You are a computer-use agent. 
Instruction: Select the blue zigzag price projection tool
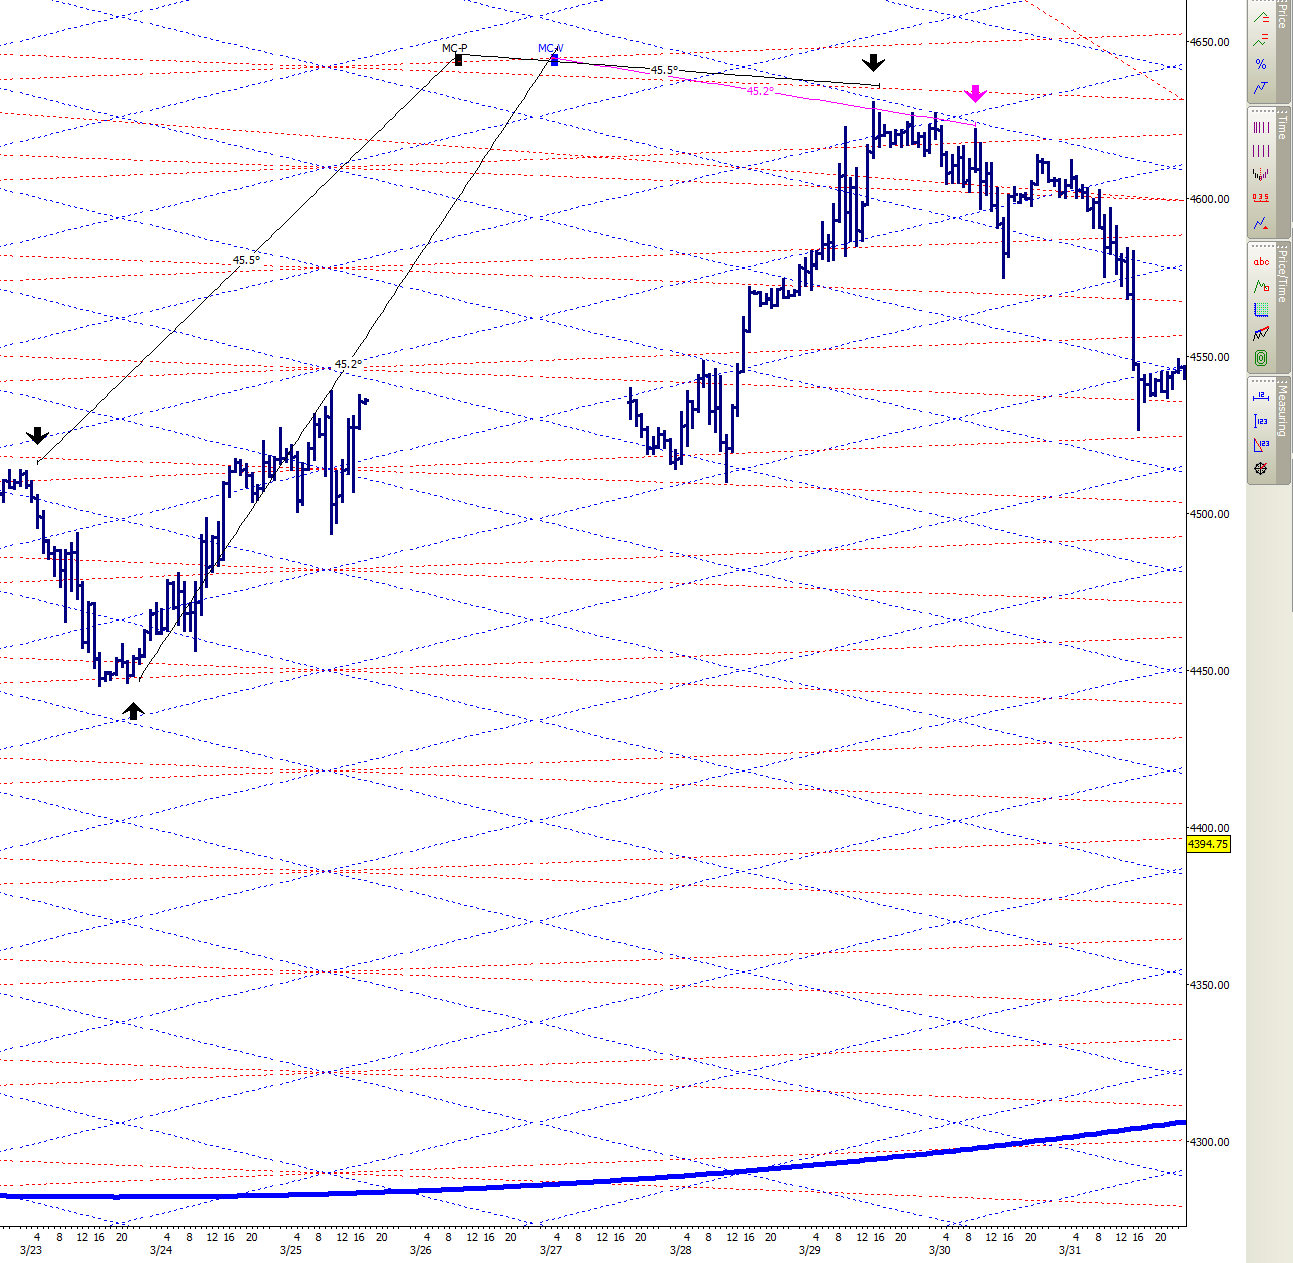point(1261,87)
